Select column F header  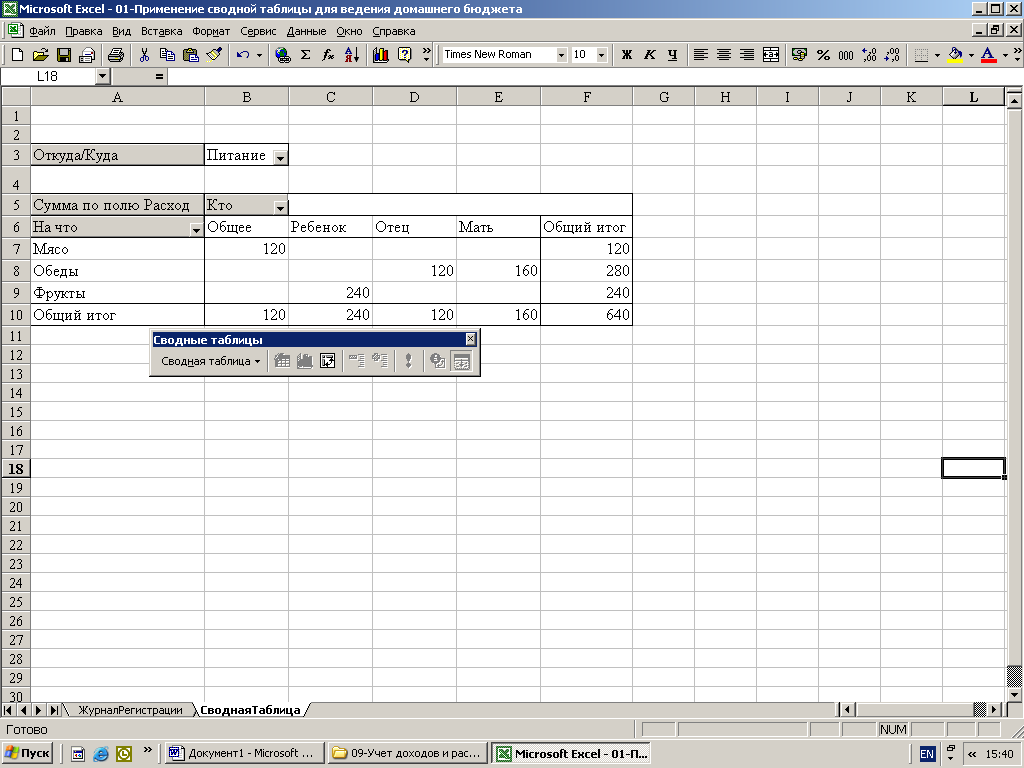coord(586,97)
